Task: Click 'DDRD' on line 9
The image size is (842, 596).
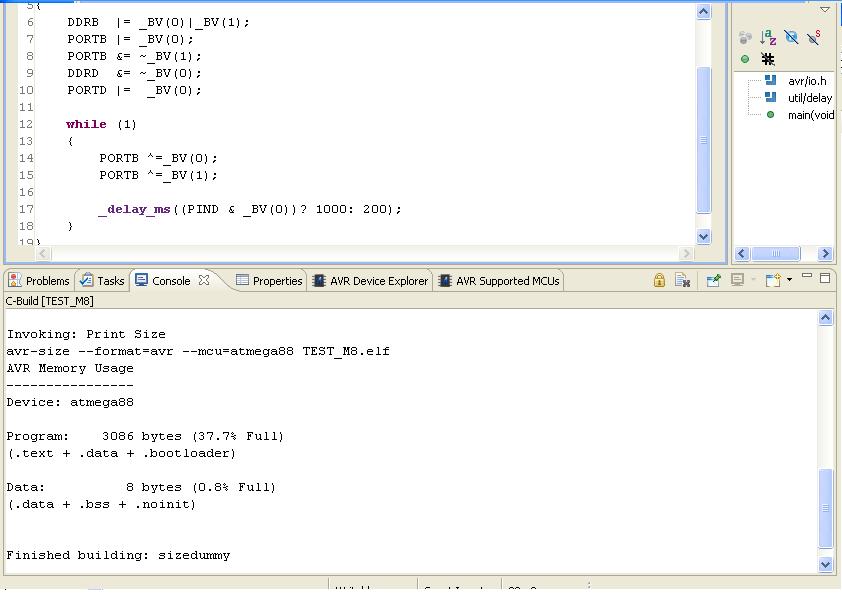Action: coord(83,74)
